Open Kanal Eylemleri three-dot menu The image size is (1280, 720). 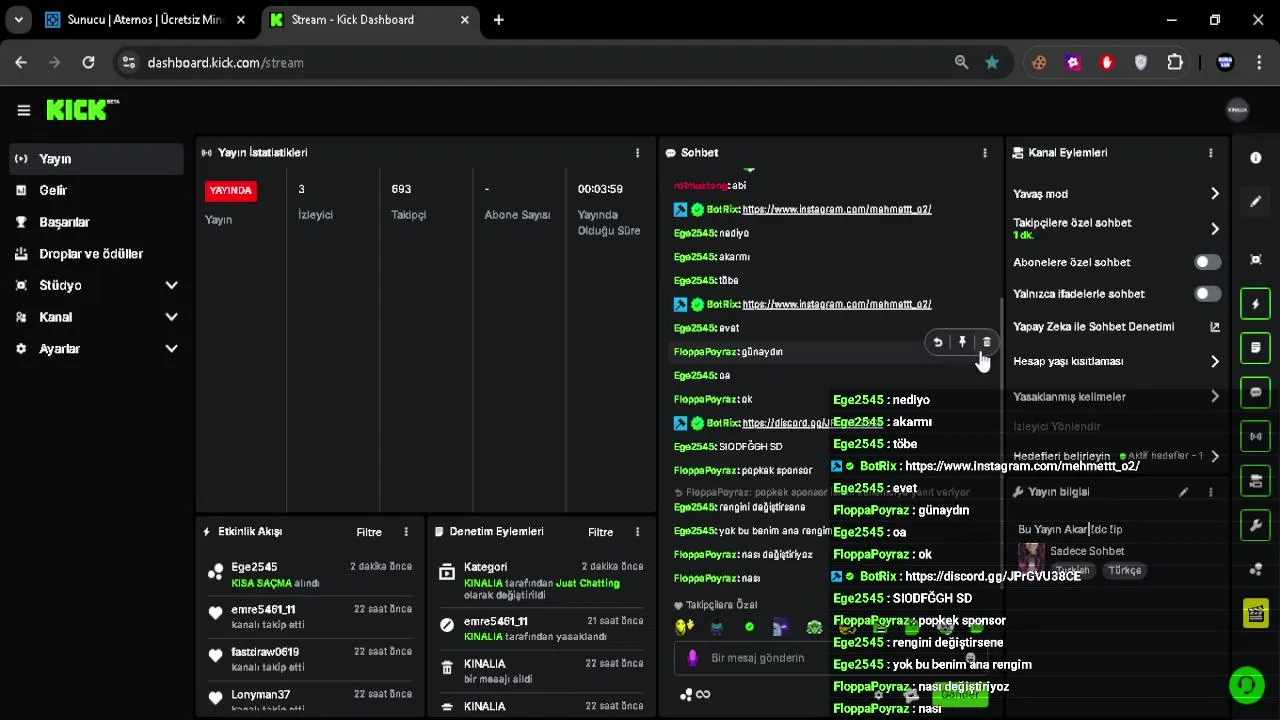click(1210, 153)
